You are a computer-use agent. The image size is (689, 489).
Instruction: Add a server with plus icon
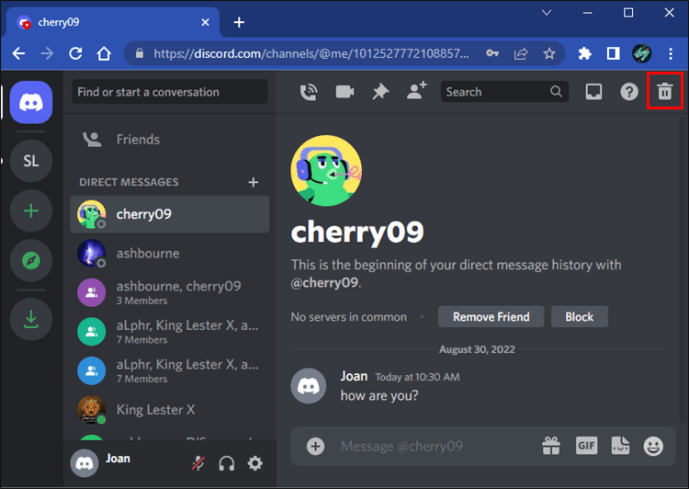pyautogui.click(x=31, y=211)
